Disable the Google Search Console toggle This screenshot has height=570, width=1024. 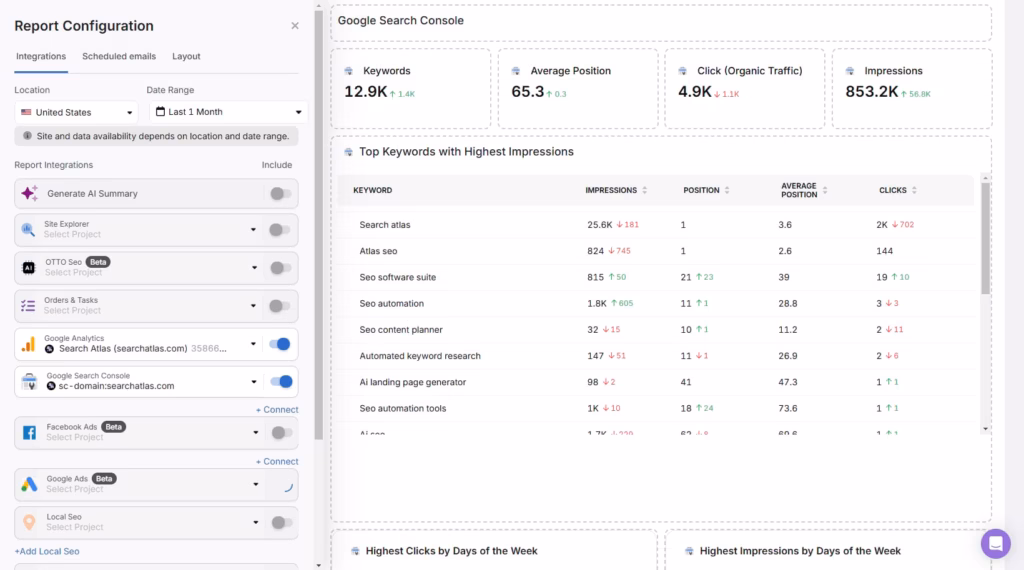(x=281, y=381)
